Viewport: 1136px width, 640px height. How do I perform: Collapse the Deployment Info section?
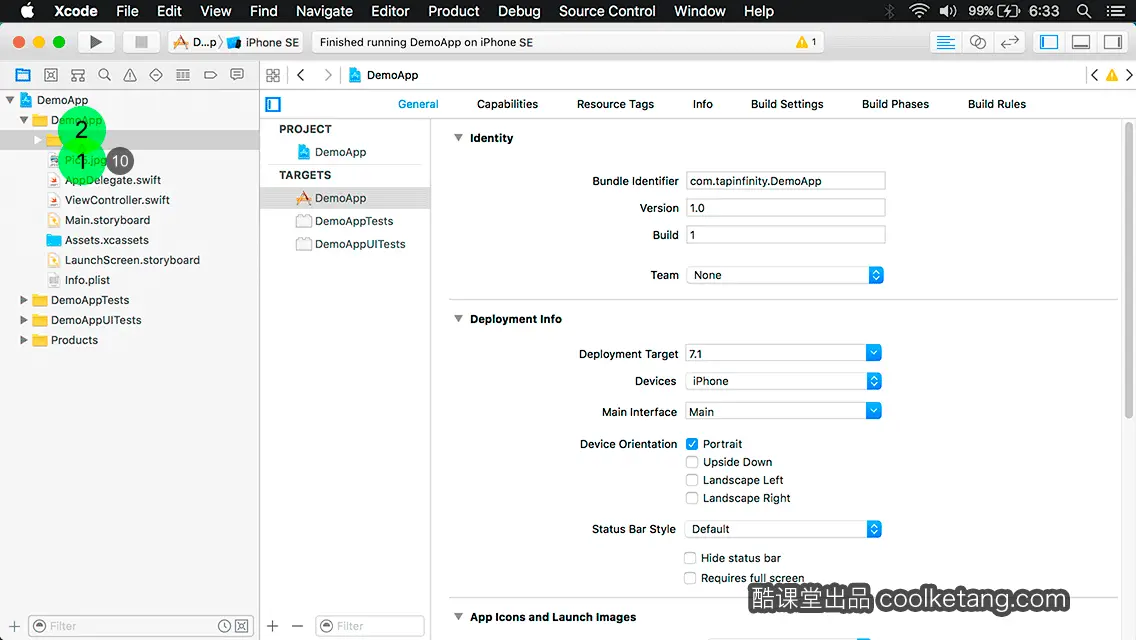[458, 318]
